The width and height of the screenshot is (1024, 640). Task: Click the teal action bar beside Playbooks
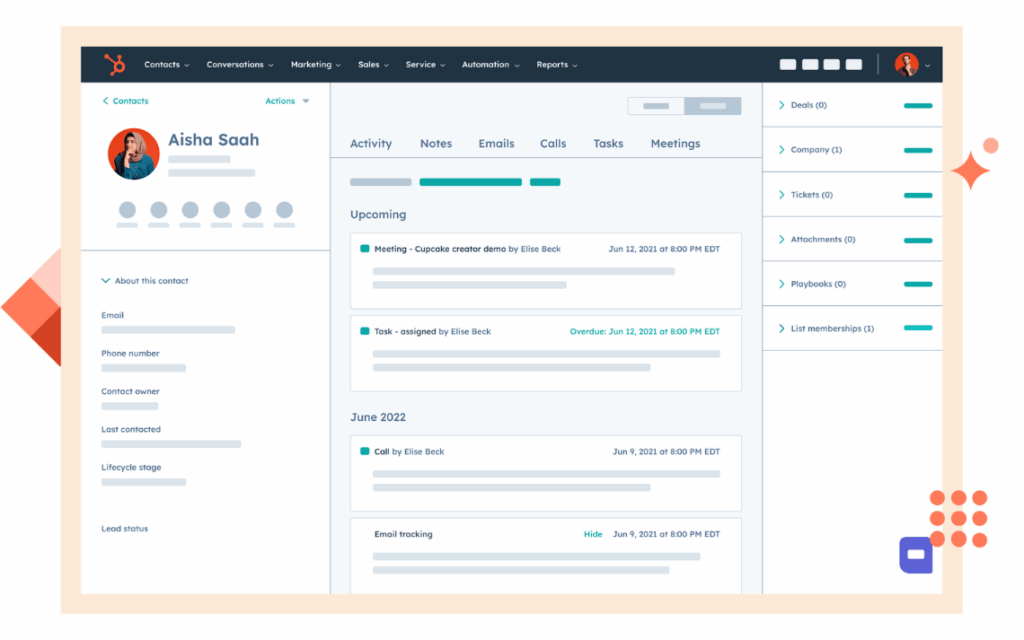coord(918,284)
